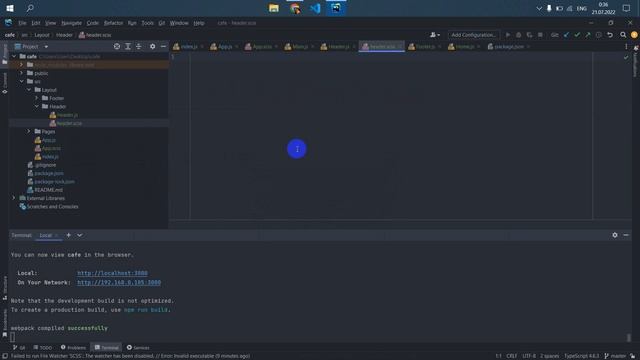Expand the Pages folder
The image size is (640, 360).
coord(29,131)
